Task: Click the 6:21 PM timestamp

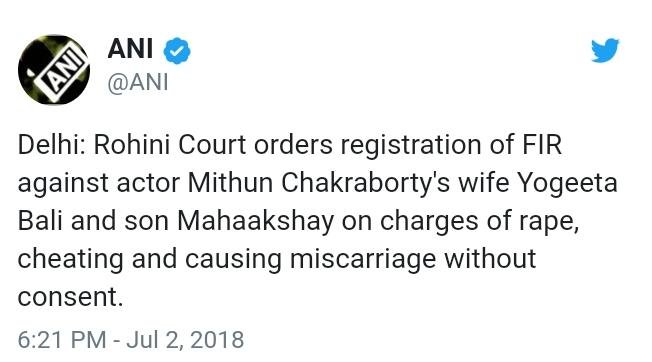Action: click(x=62, y=340)
